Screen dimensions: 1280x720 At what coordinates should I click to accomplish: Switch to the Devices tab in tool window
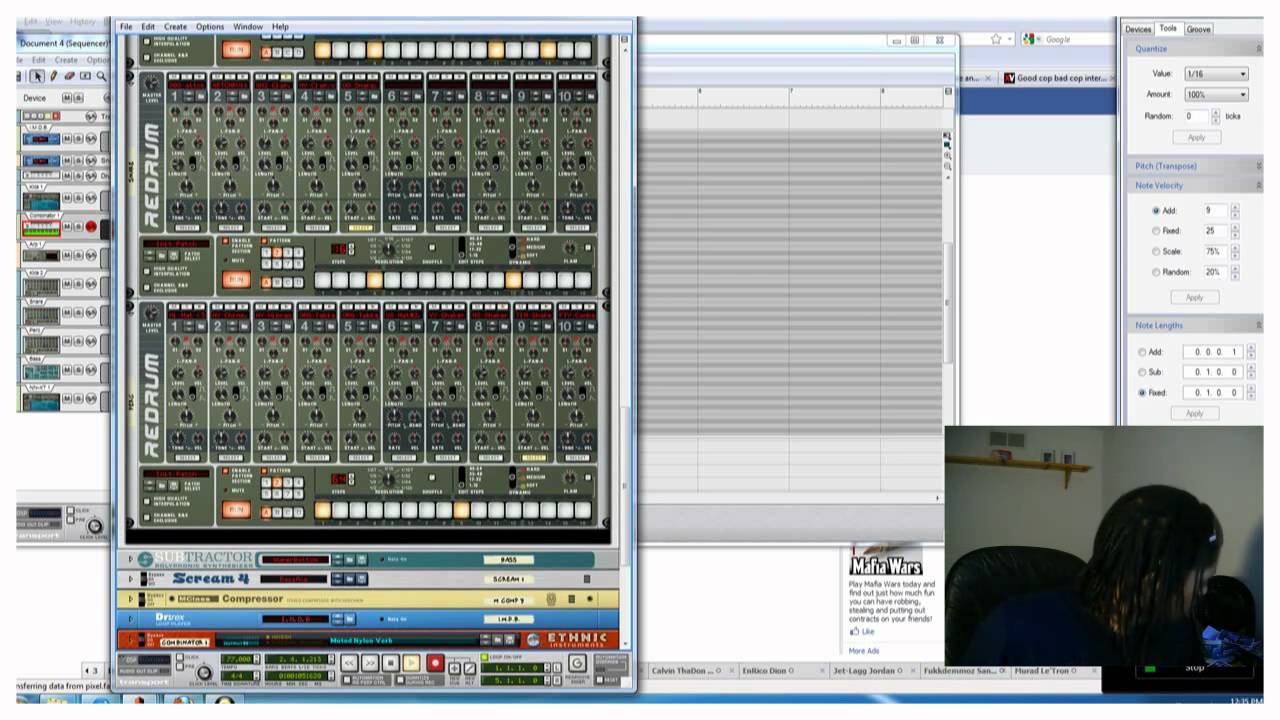click(x=1138, y=29)
